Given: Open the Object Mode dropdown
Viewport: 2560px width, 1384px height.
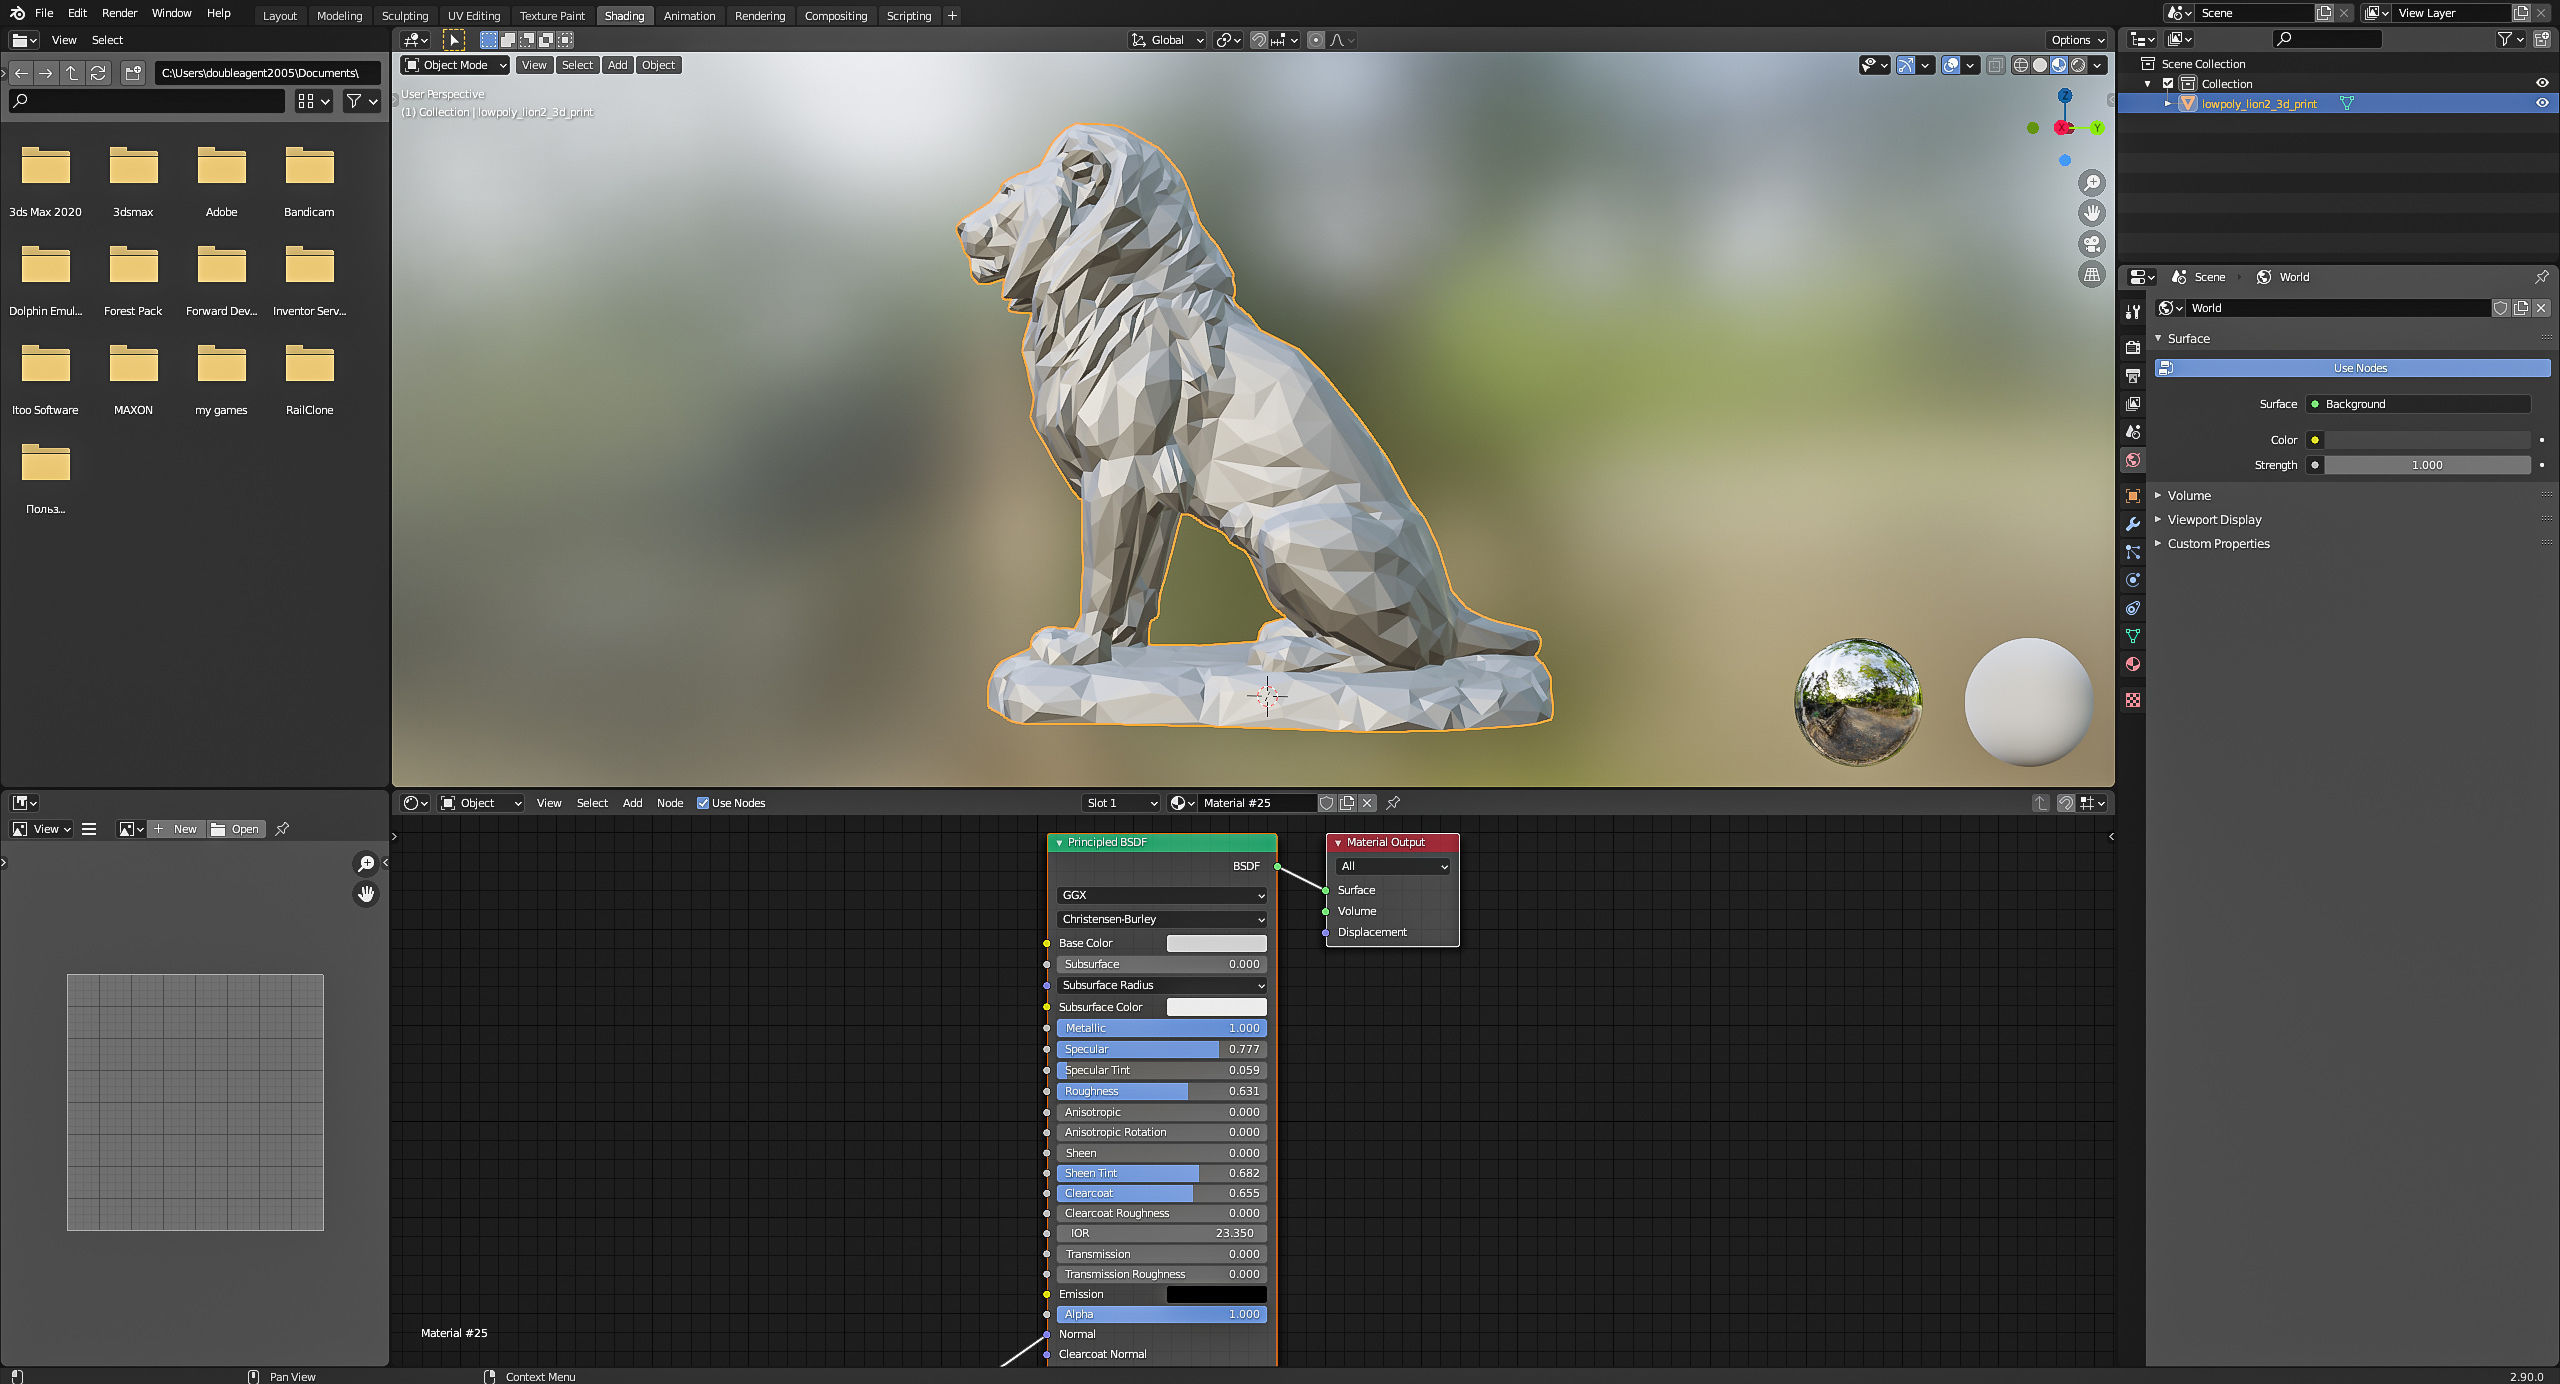Looking at the screenshot, I should pyautogui.click(x=455, y=65).
